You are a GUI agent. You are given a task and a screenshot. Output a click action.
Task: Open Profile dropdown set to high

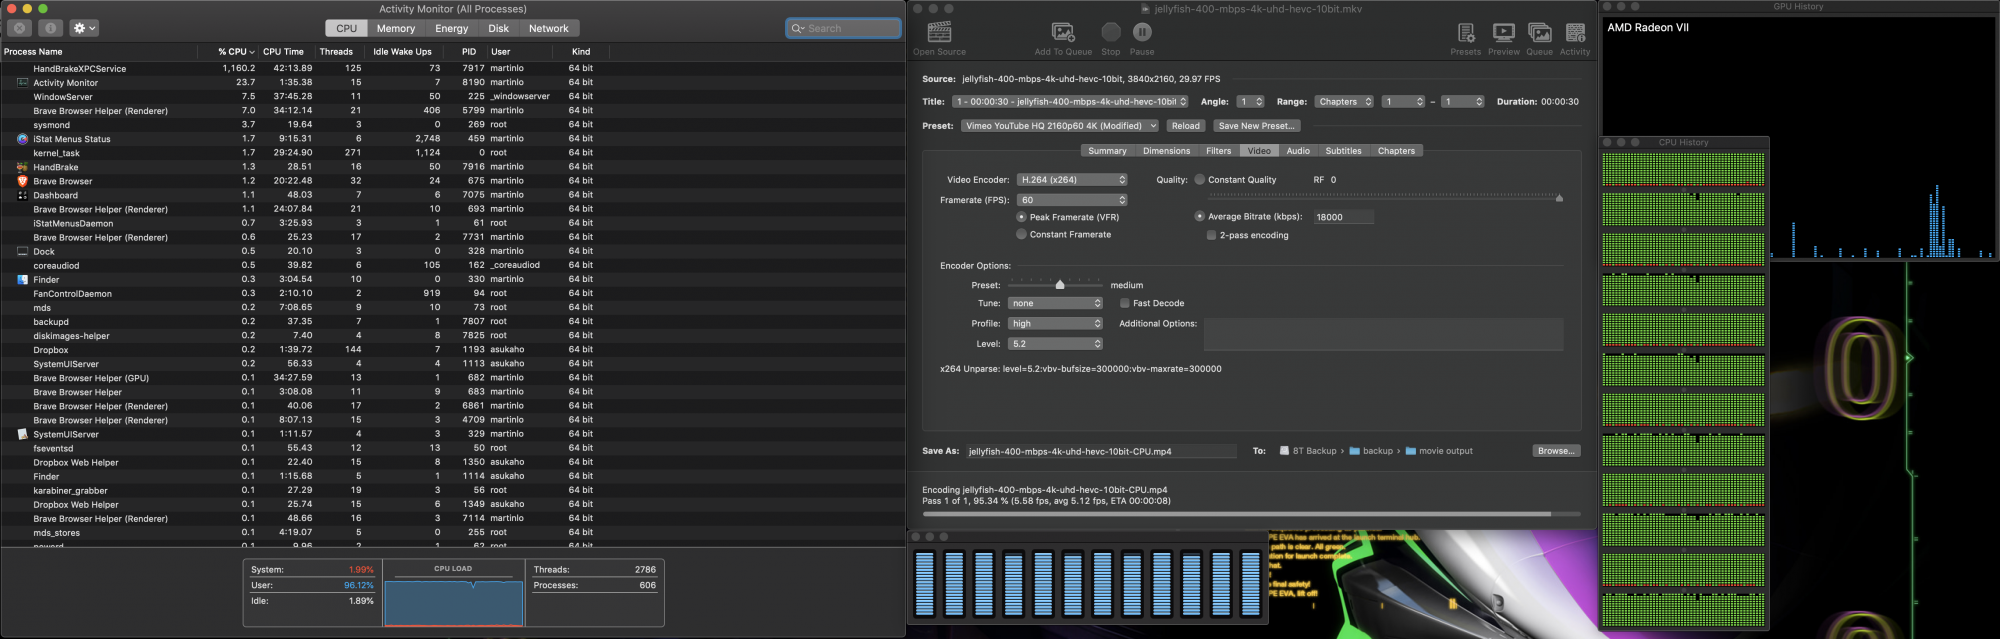(1055, 323)
